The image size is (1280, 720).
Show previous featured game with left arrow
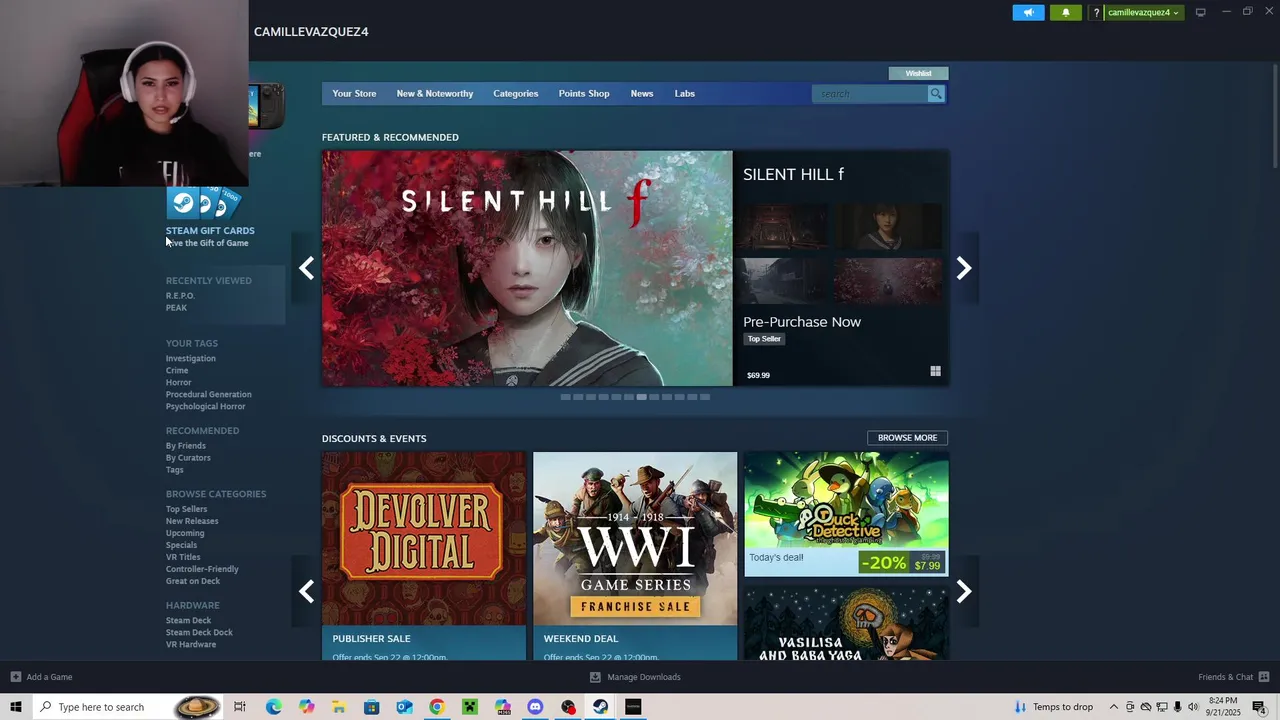[306, 268]
